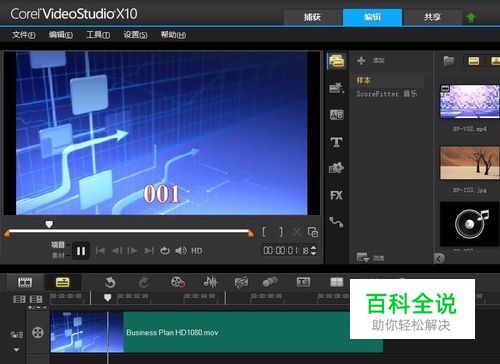Set the mark-out bracket point
This screenshot has width=500, height=364.
coord(281,232)
